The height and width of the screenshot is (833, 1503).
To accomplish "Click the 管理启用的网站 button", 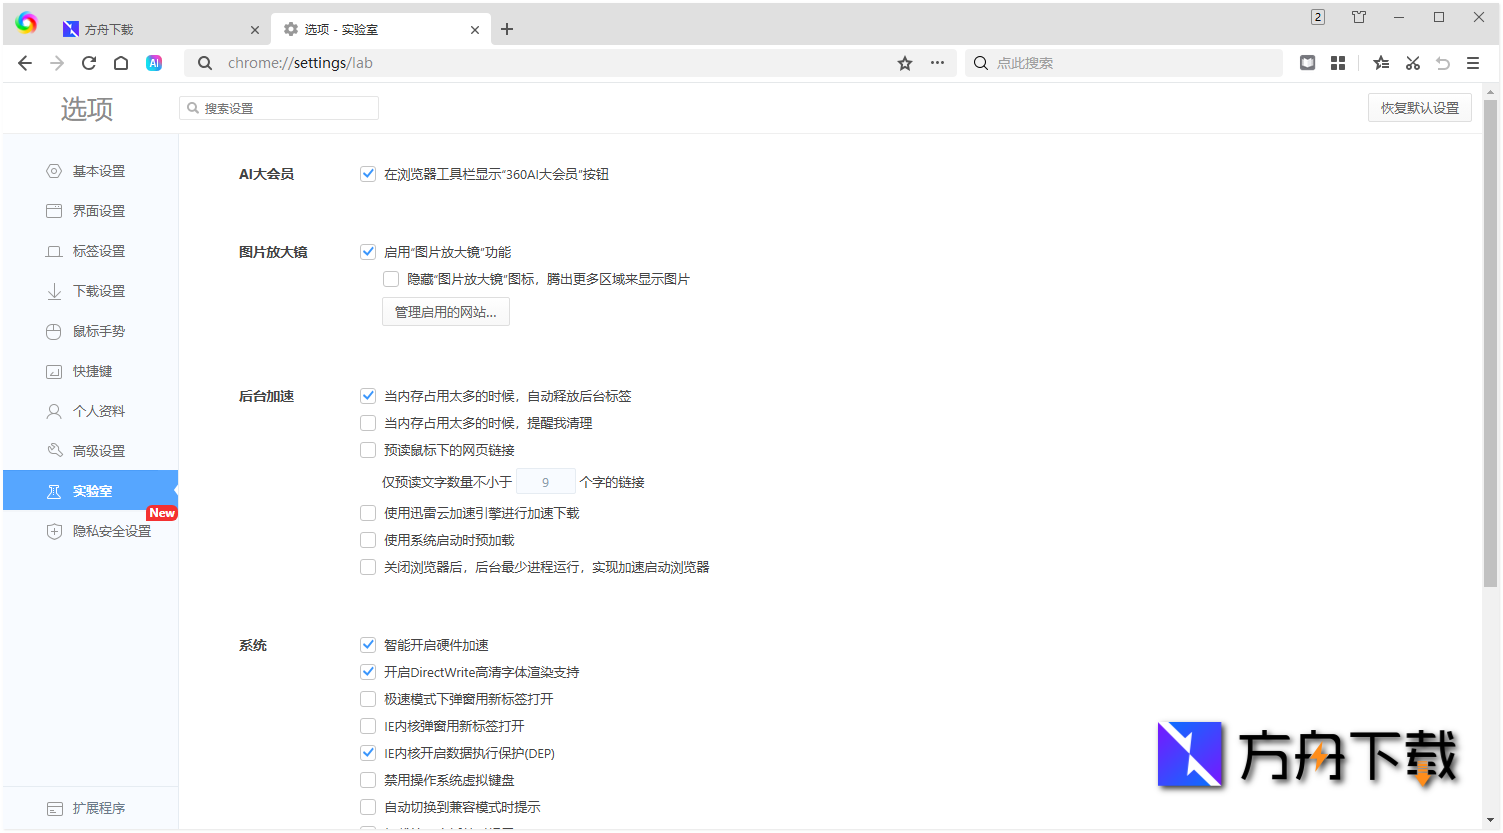I will tap(445, 311).
